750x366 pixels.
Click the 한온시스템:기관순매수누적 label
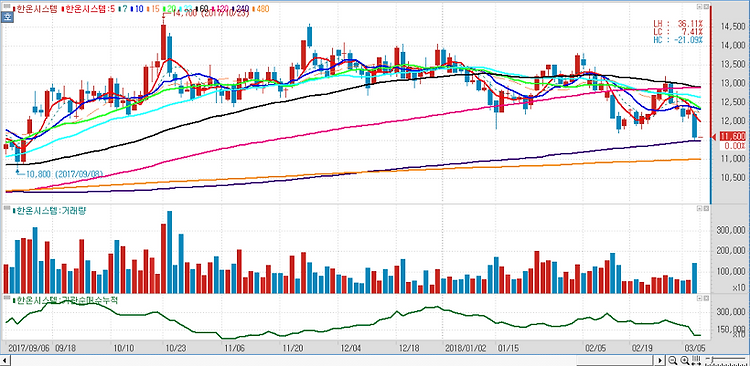pos(66,300)
